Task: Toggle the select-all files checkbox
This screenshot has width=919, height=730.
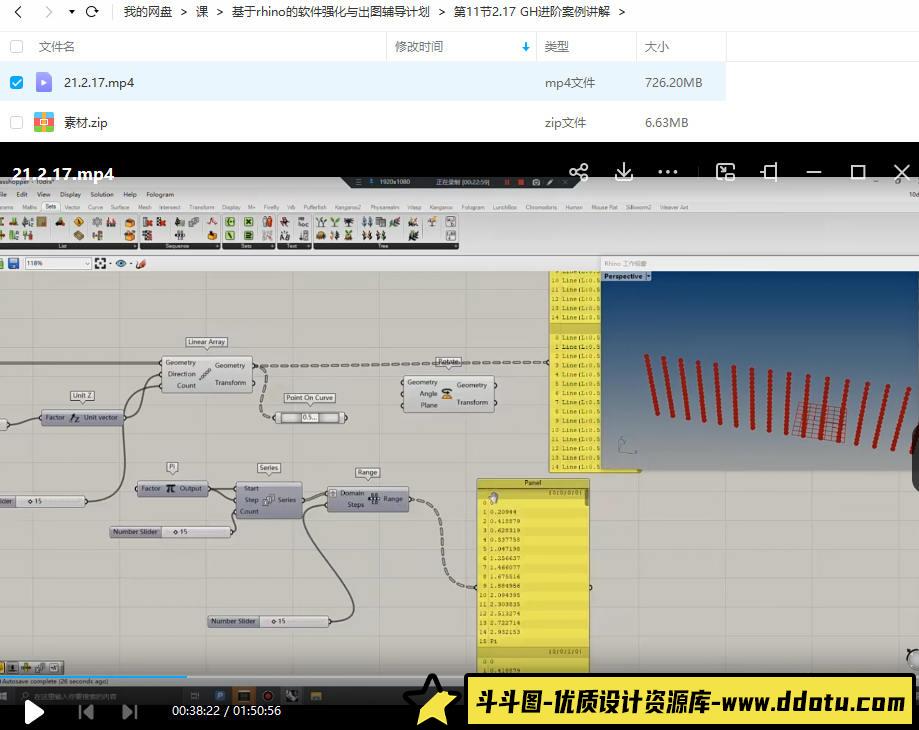Action: pyautogui.click(x=16, y=46)
